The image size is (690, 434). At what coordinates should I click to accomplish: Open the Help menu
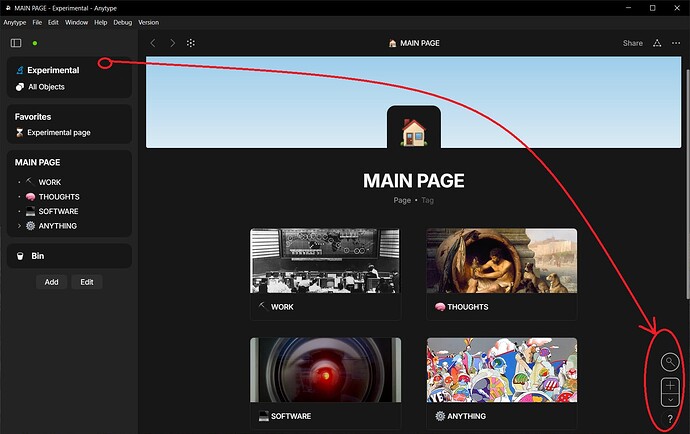(x=101, y=22)
